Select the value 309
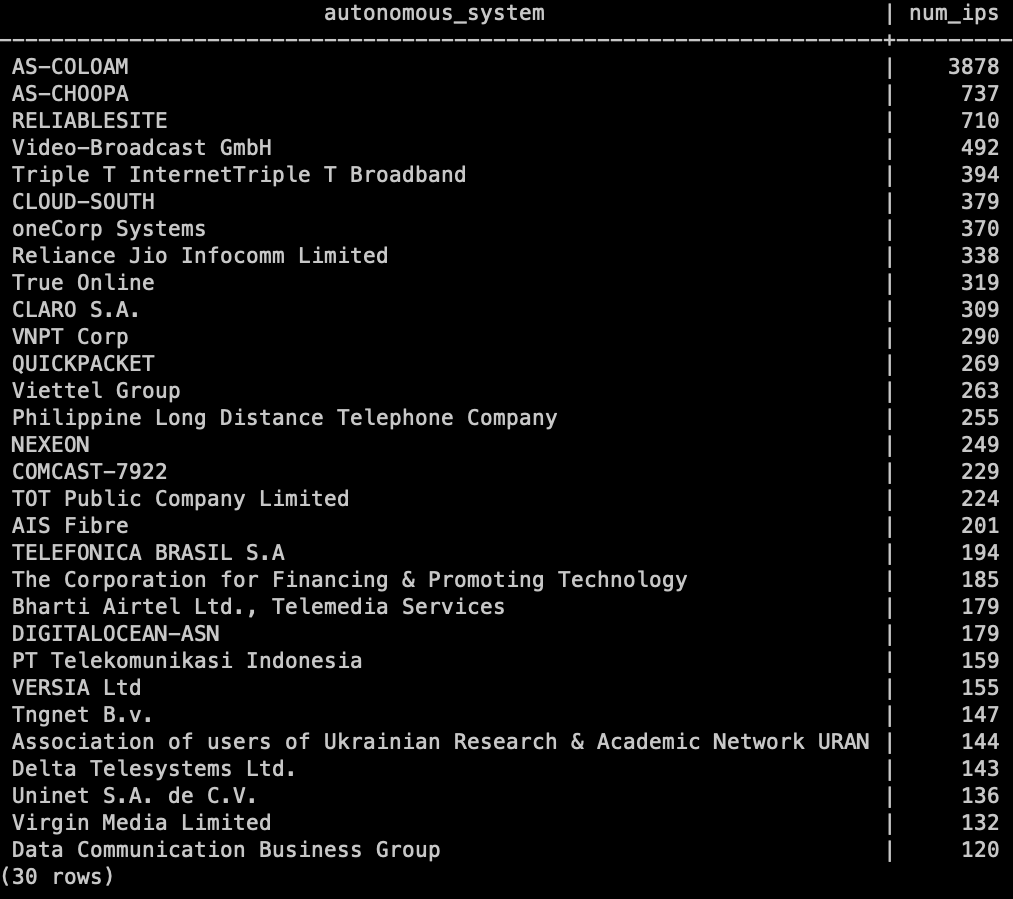The height and width of the screenshot is (899, 1013). point(979,310)
